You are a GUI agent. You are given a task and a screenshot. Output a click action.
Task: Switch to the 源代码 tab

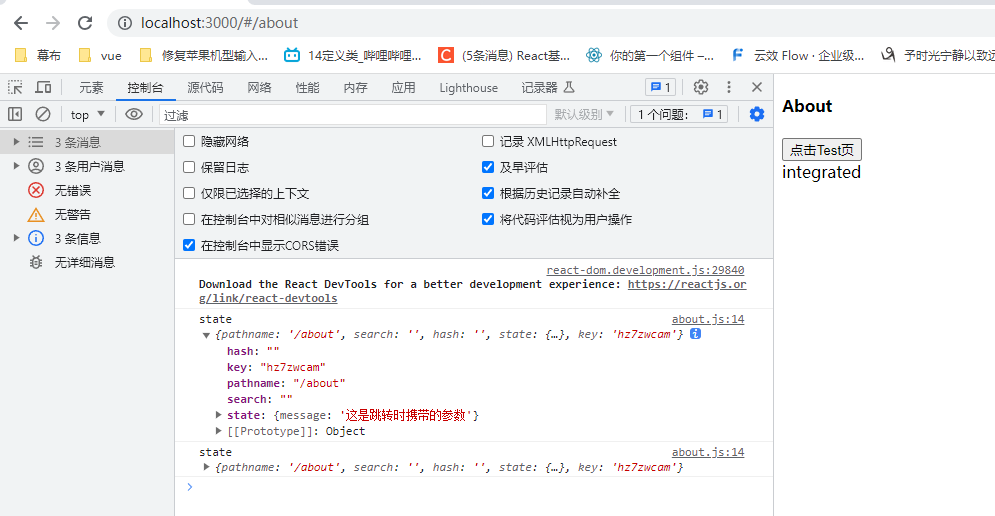[x=205, y=88]
